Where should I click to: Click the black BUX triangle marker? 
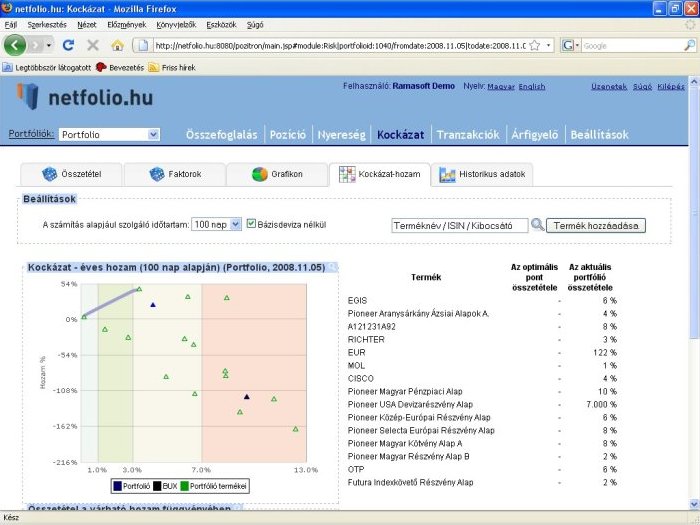(x=247, y=396)
